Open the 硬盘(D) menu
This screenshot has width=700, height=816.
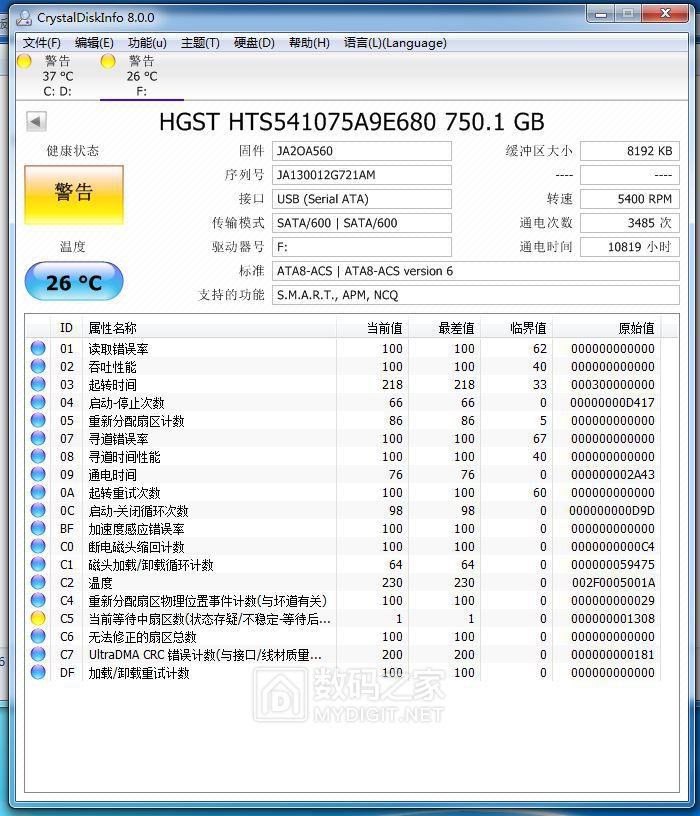[x=254, y=43]
